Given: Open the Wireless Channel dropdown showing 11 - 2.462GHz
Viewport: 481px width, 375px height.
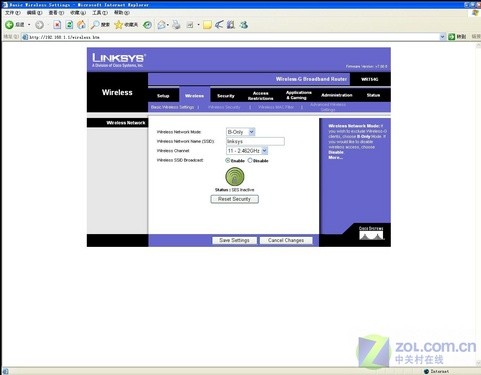Looking at the screenshot, I should [247, 151].
